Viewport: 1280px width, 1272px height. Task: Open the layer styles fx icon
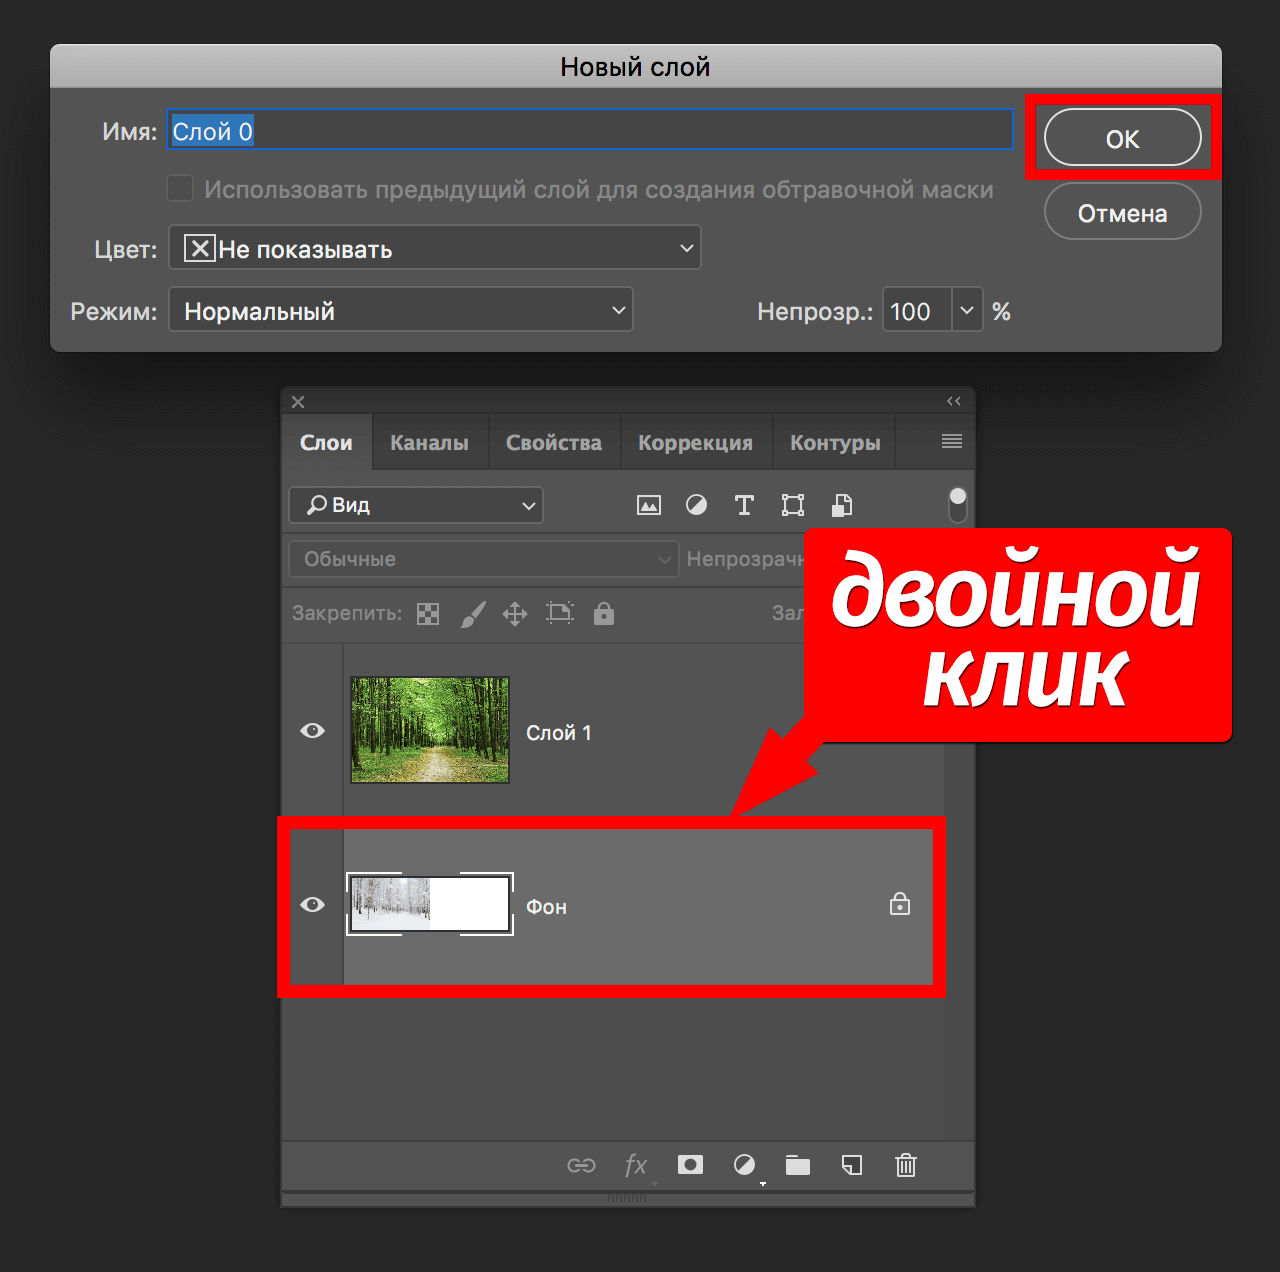(x=635, y=1165)
